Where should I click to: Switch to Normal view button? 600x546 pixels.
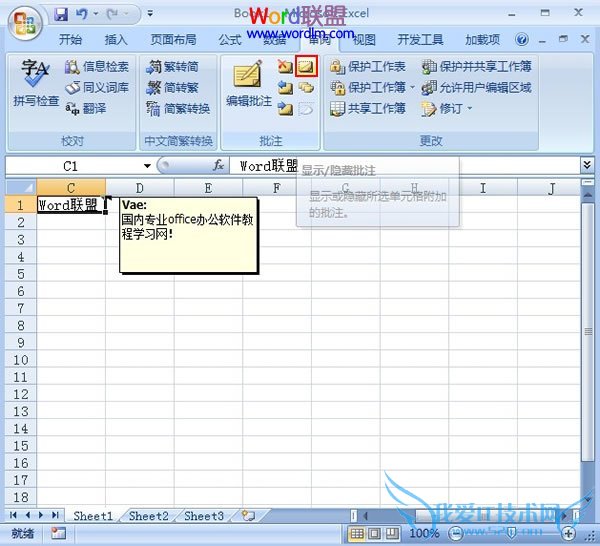pyautogui.click(x=357, y=533)
